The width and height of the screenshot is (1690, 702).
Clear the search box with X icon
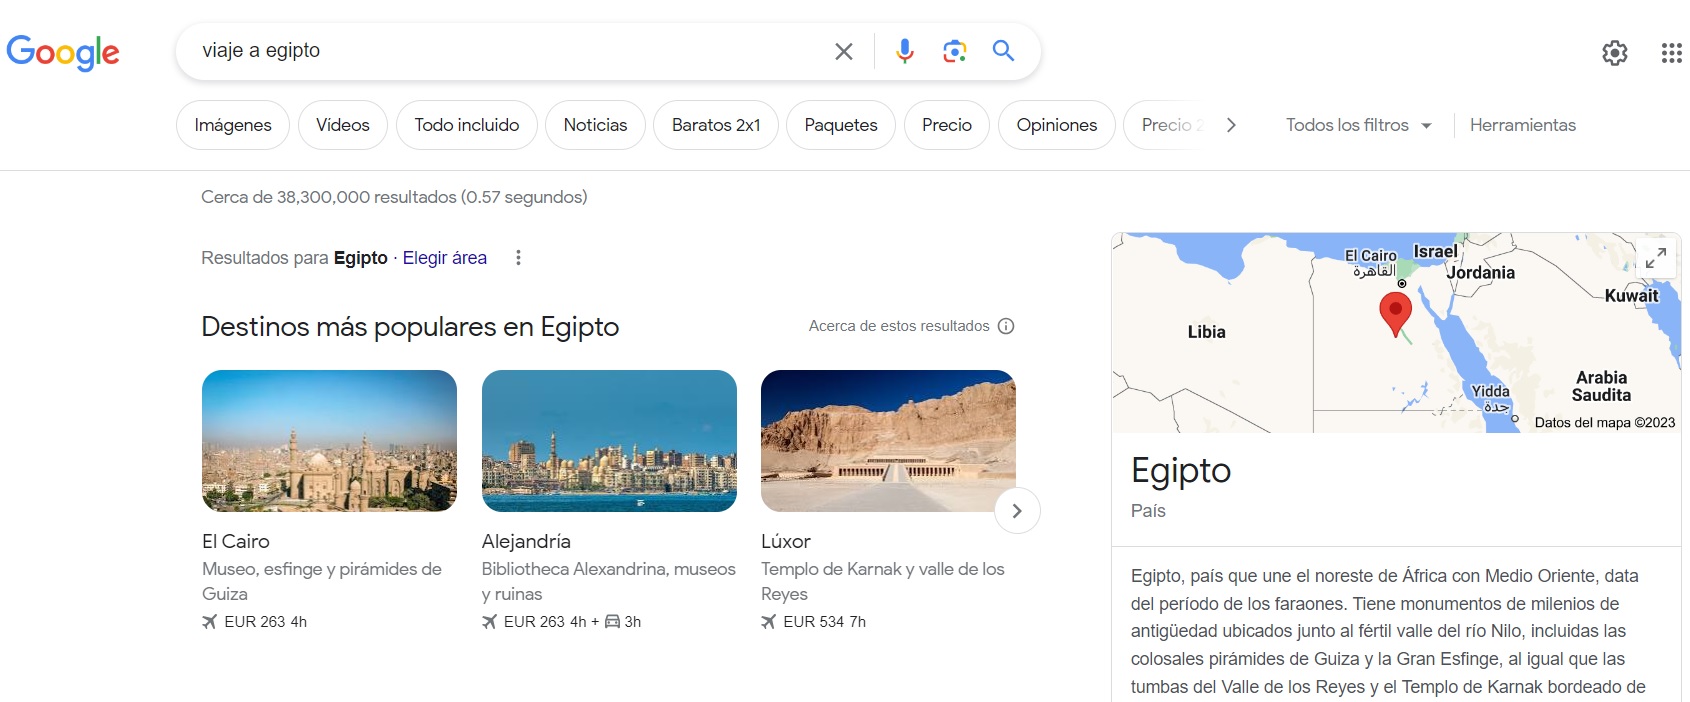click(844, 51)
